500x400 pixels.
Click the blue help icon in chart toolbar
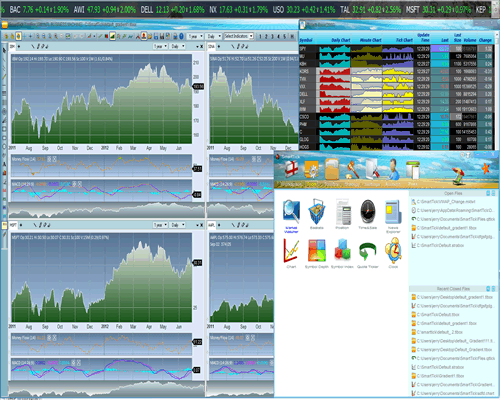181,36
